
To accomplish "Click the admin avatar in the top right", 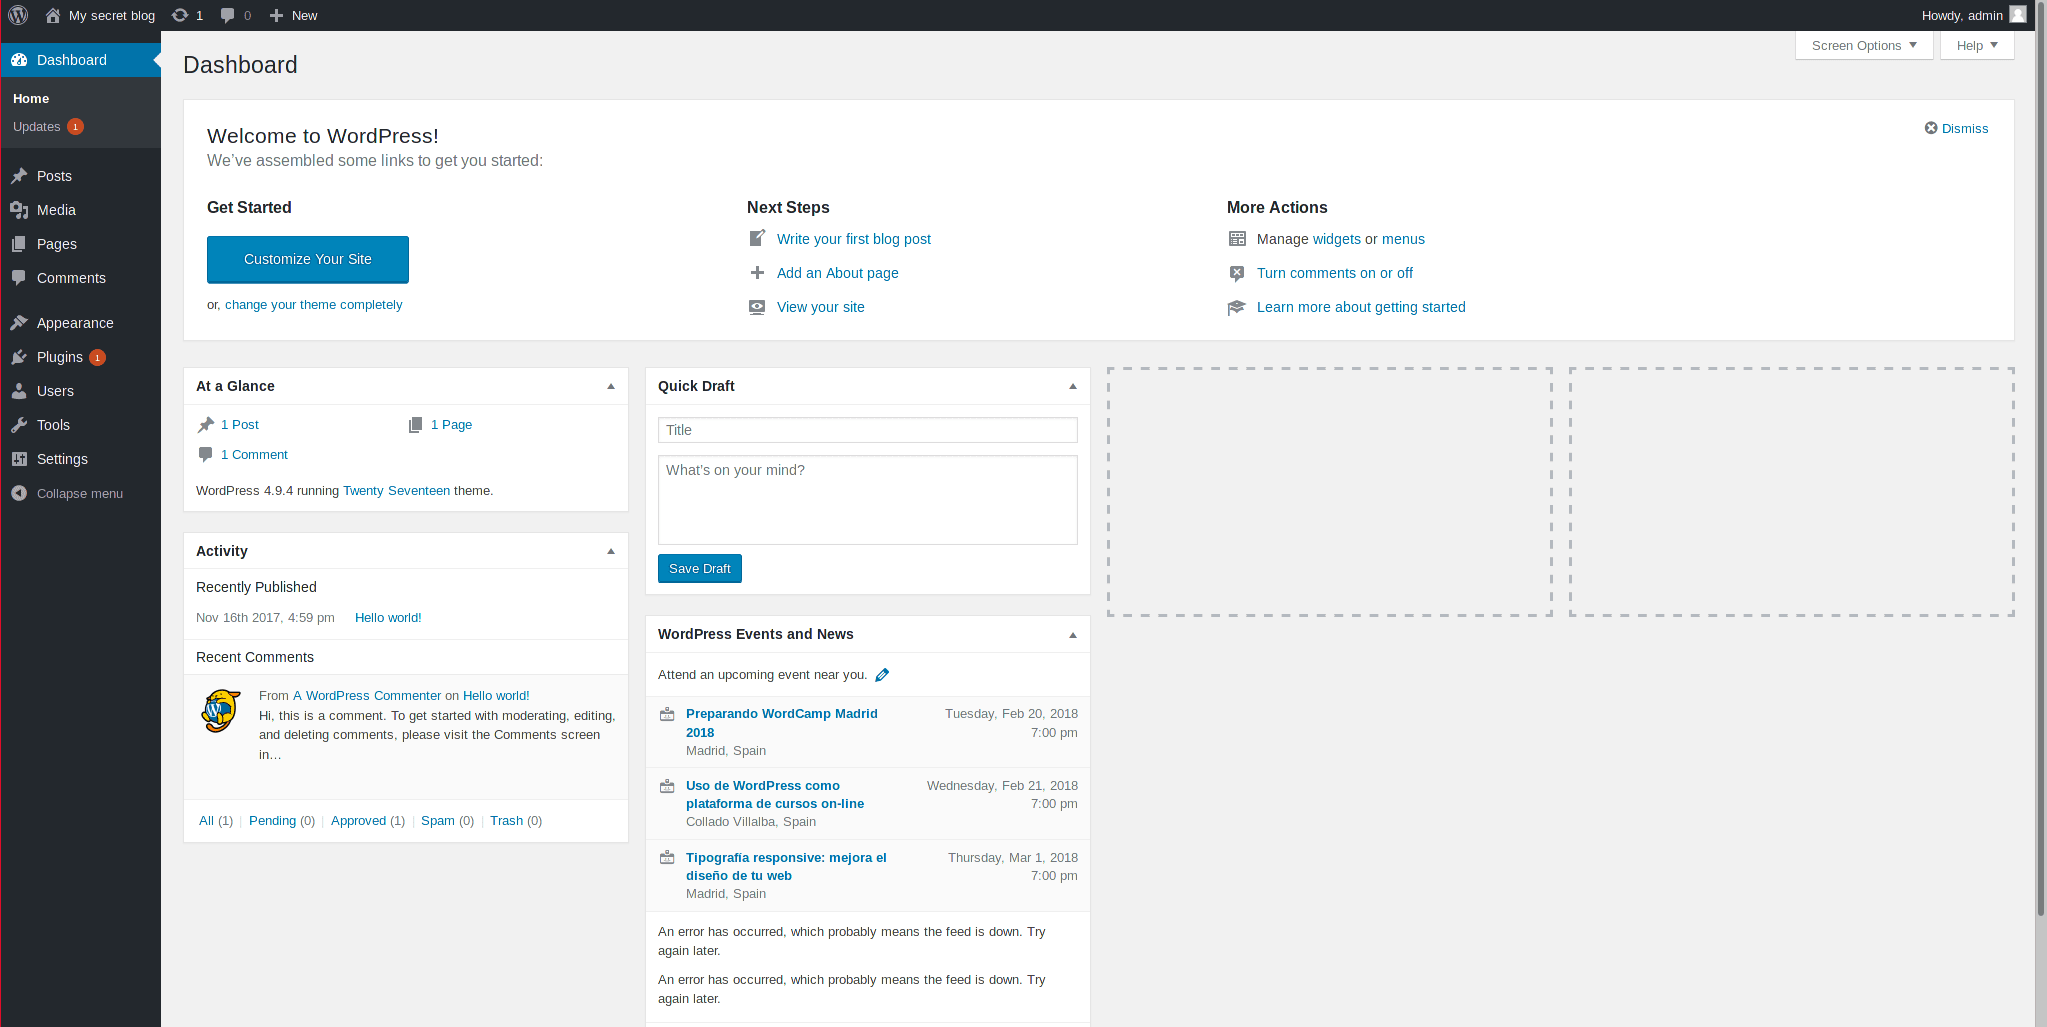I will (x=2018, y=15).
